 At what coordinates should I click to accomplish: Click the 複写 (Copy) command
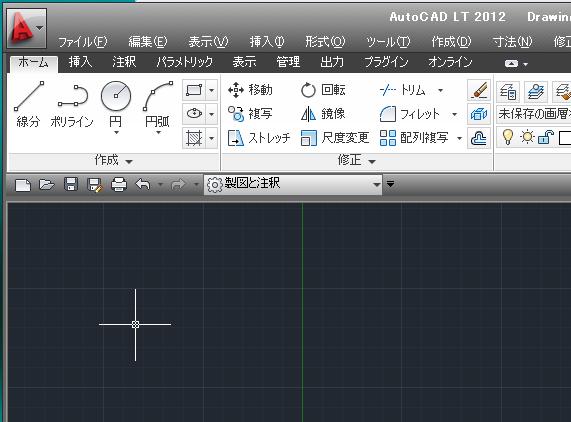tap(250, 114)
